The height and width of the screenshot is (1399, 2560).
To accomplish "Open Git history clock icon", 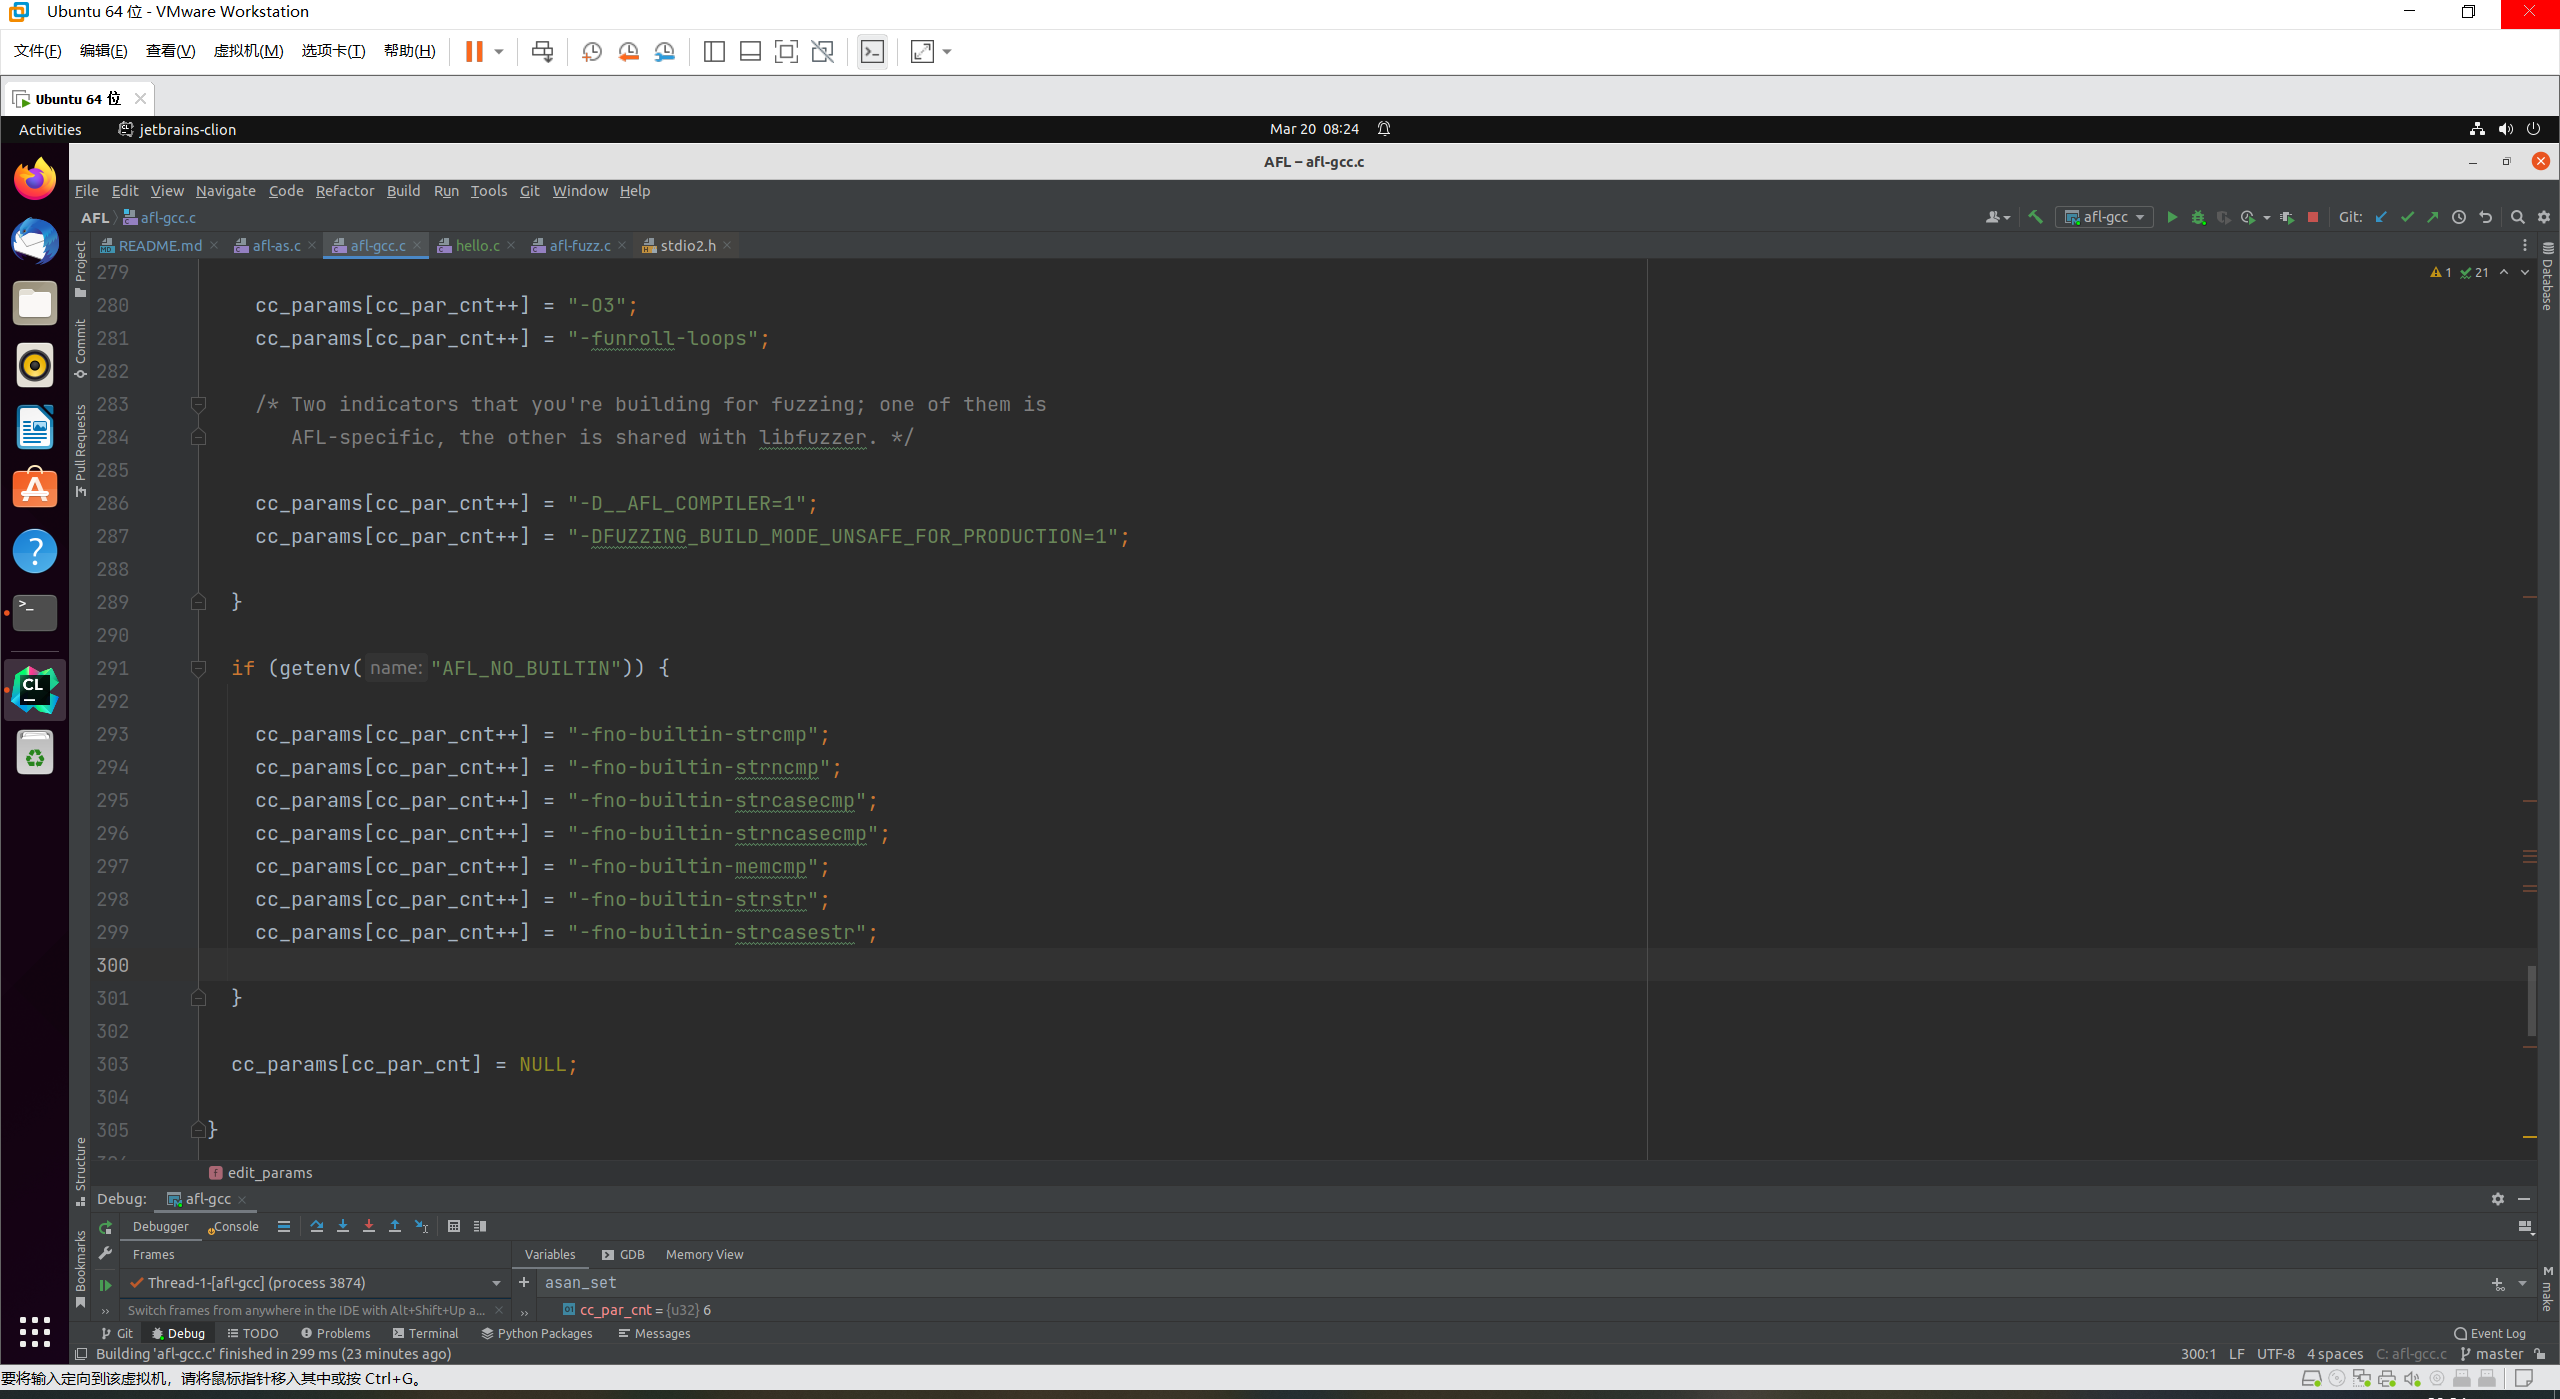I will 2459,217.
